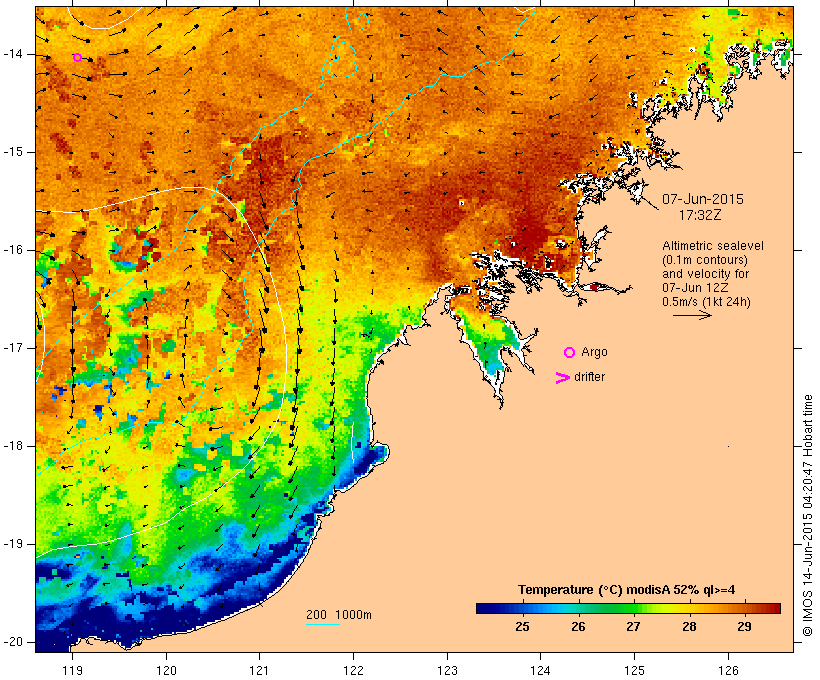The height and width of the screenshot is (680, 820).
Task: Click the '-19' latitude axis label
Action: pos(13,544)
